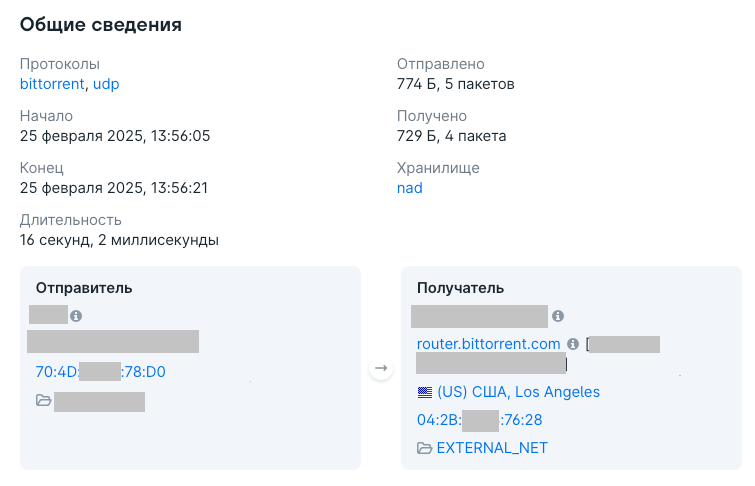Click the redacted recipient IP address

pos(480,316)
